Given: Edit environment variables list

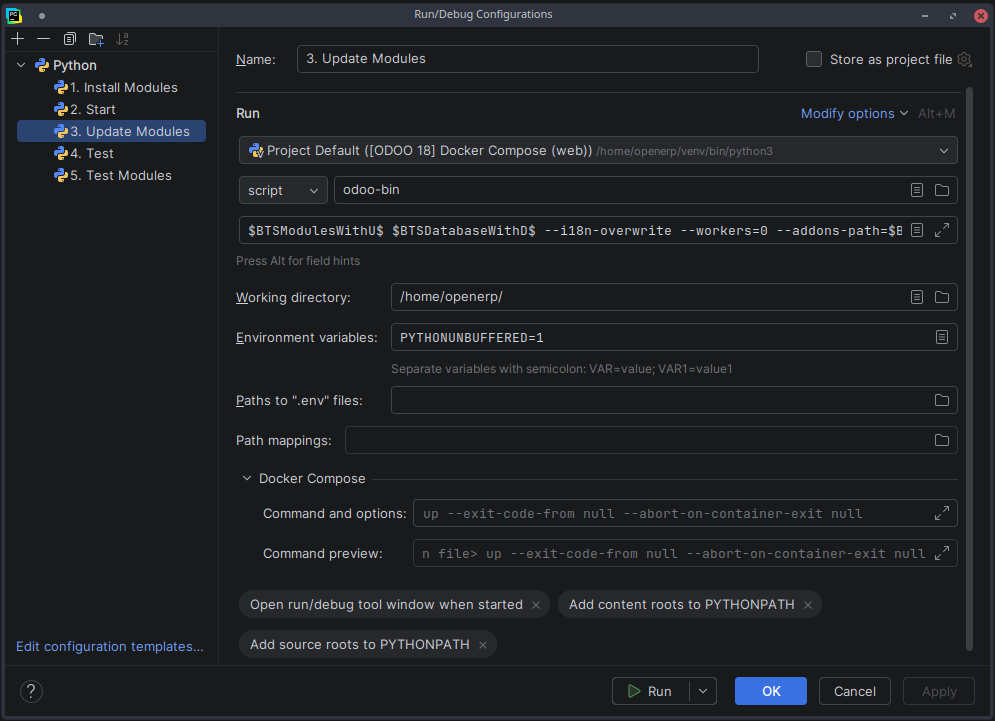Looking at the screenshot, I should coord(942,337).
